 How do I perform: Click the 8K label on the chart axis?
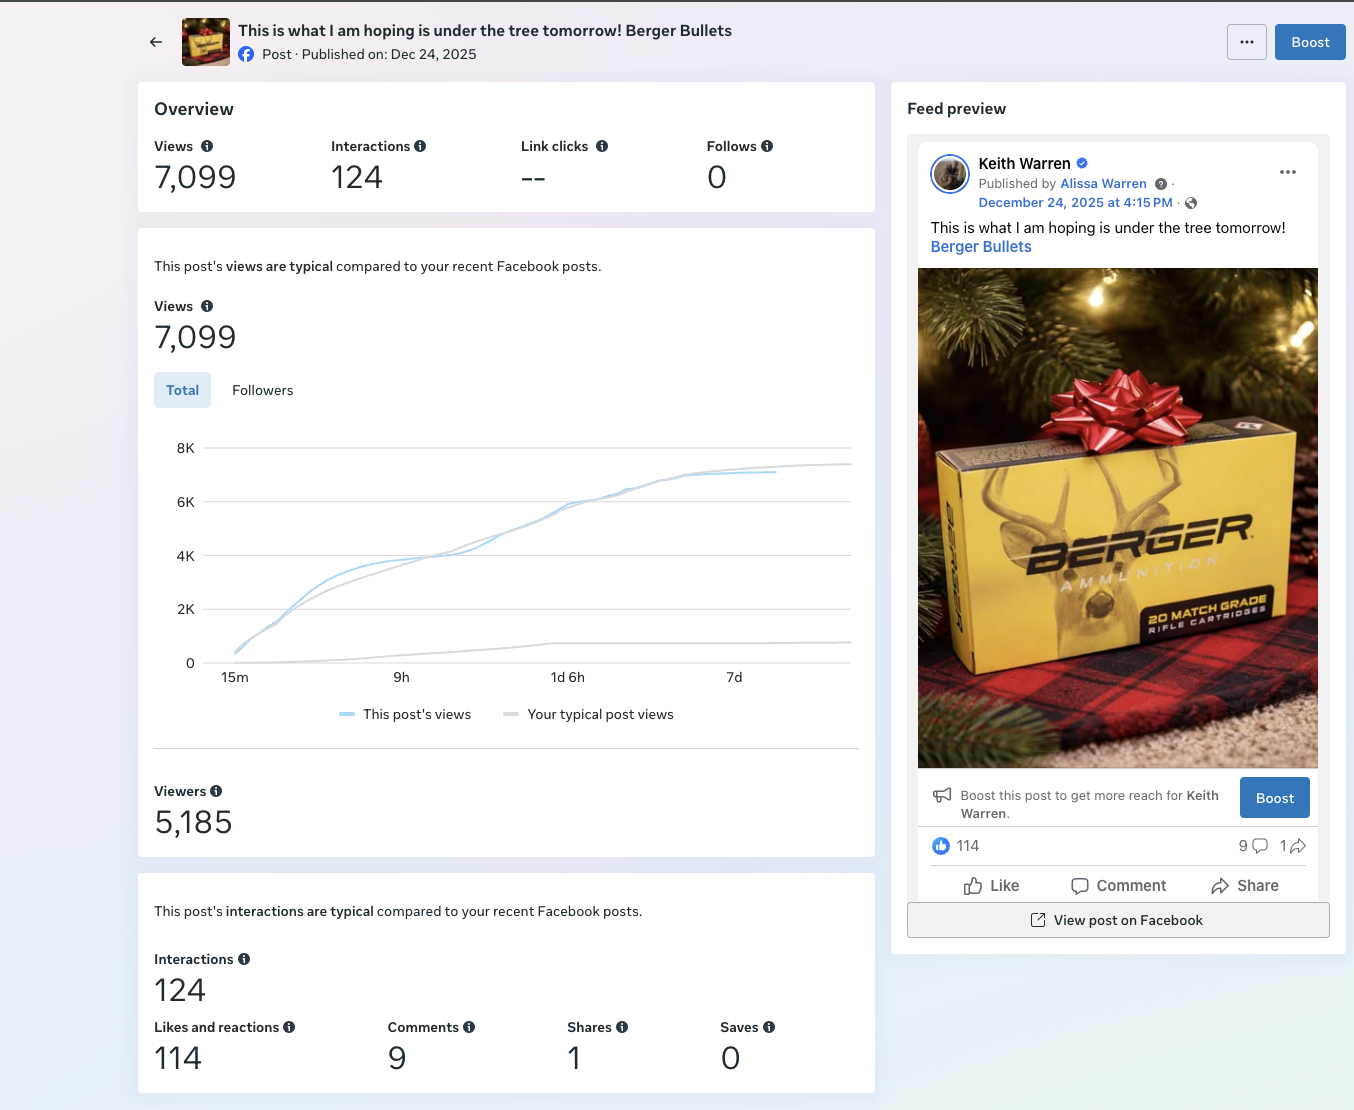click(x=186, y=448)
